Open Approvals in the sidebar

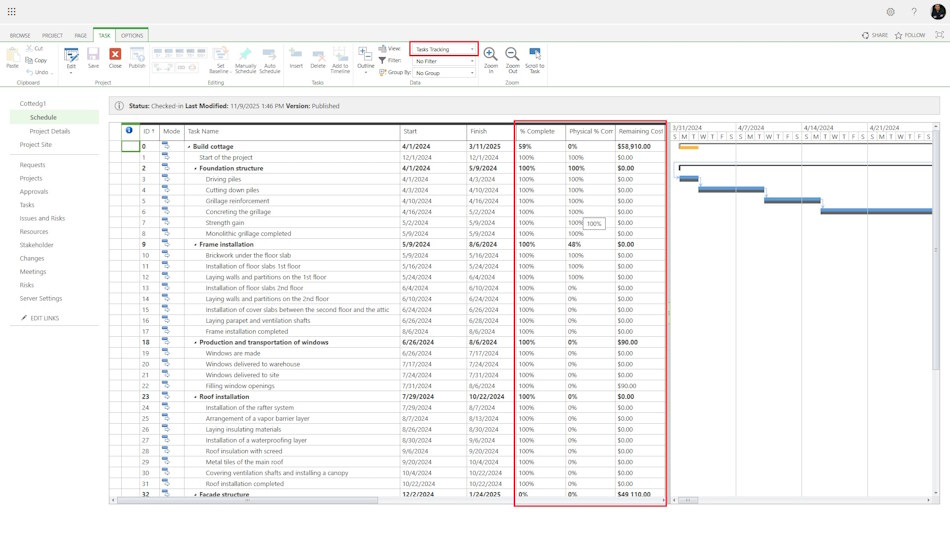click(34, 192)
